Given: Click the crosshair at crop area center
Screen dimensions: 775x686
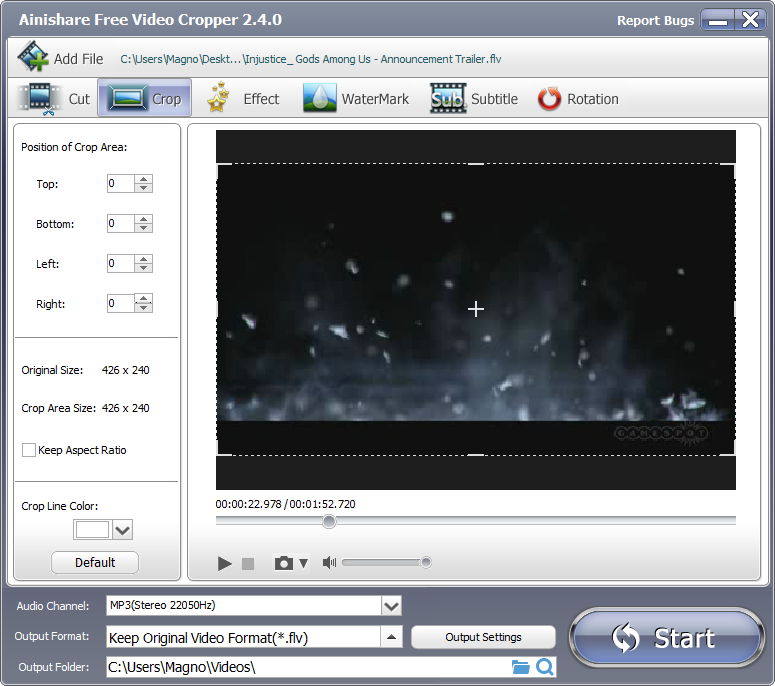Looking at the screenshot, I should tap(476, 309).
